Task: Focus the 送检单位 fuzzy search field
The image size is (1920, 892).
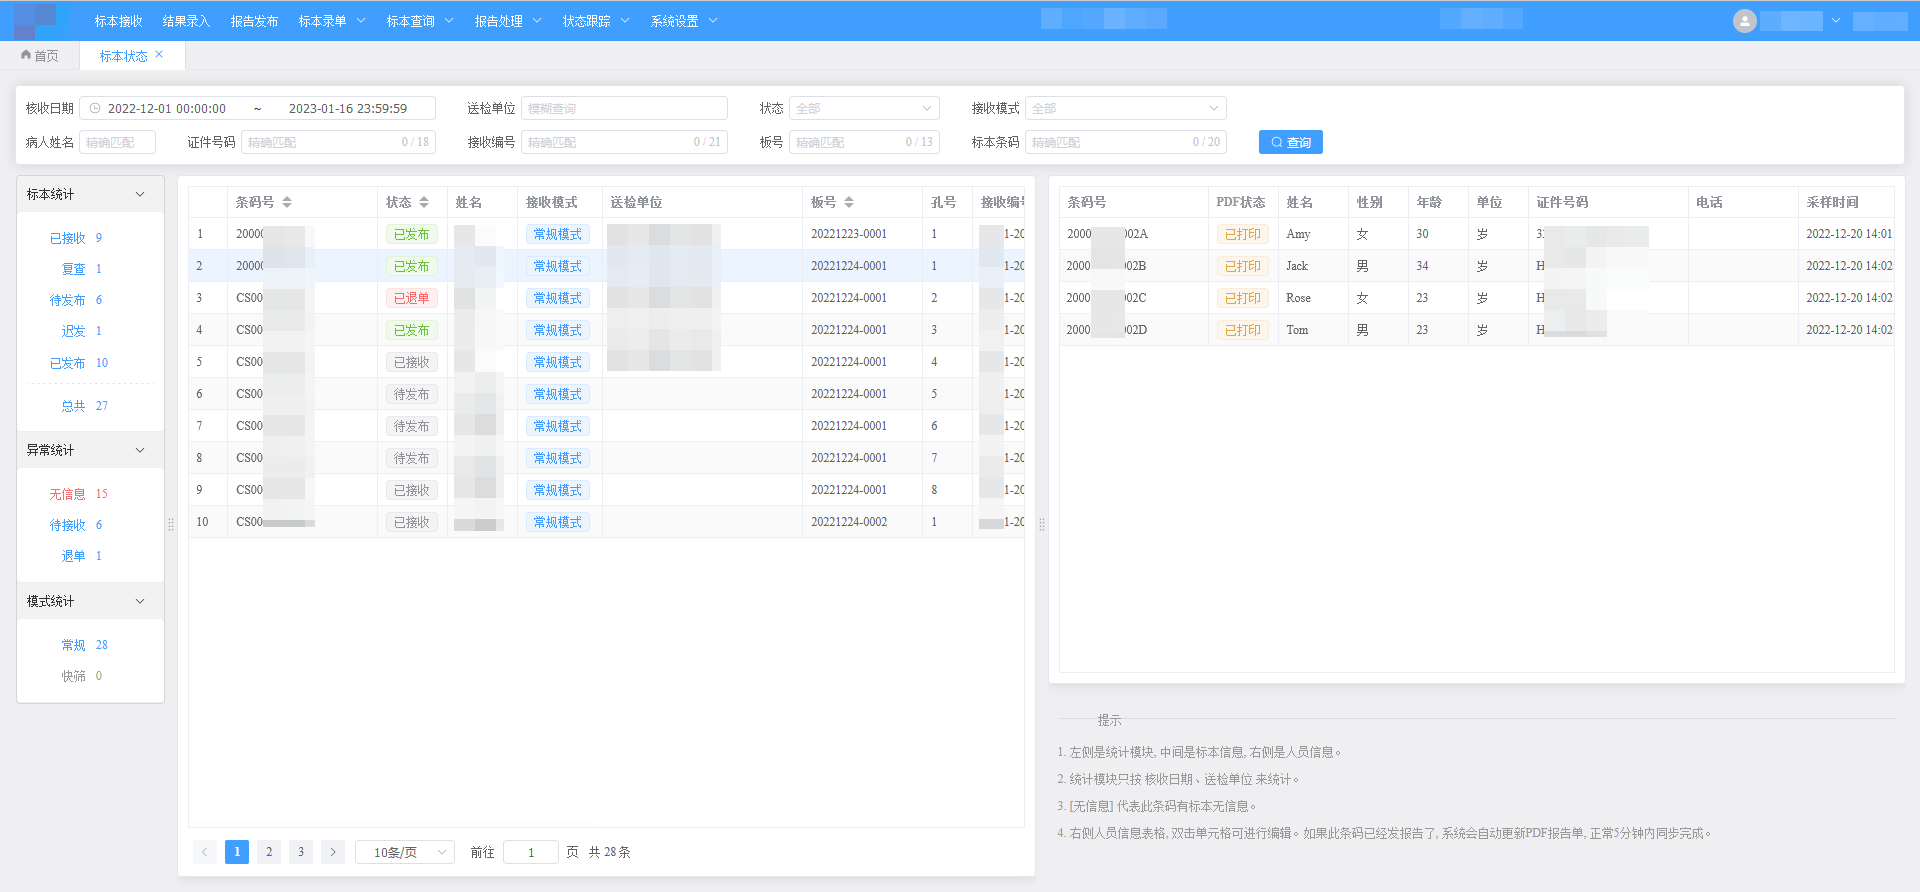Action: click(x=624, y=108)
